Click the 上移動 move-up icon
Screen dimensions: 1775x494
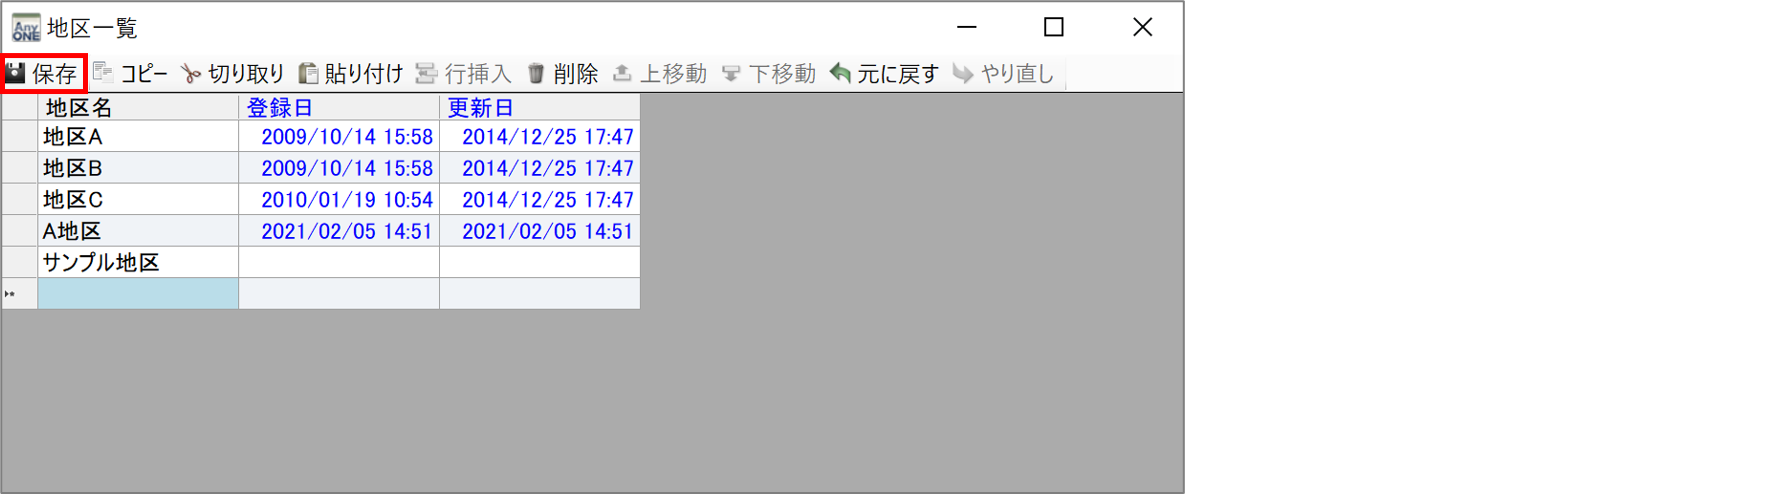pyautogui.click(x=622, y=73)
